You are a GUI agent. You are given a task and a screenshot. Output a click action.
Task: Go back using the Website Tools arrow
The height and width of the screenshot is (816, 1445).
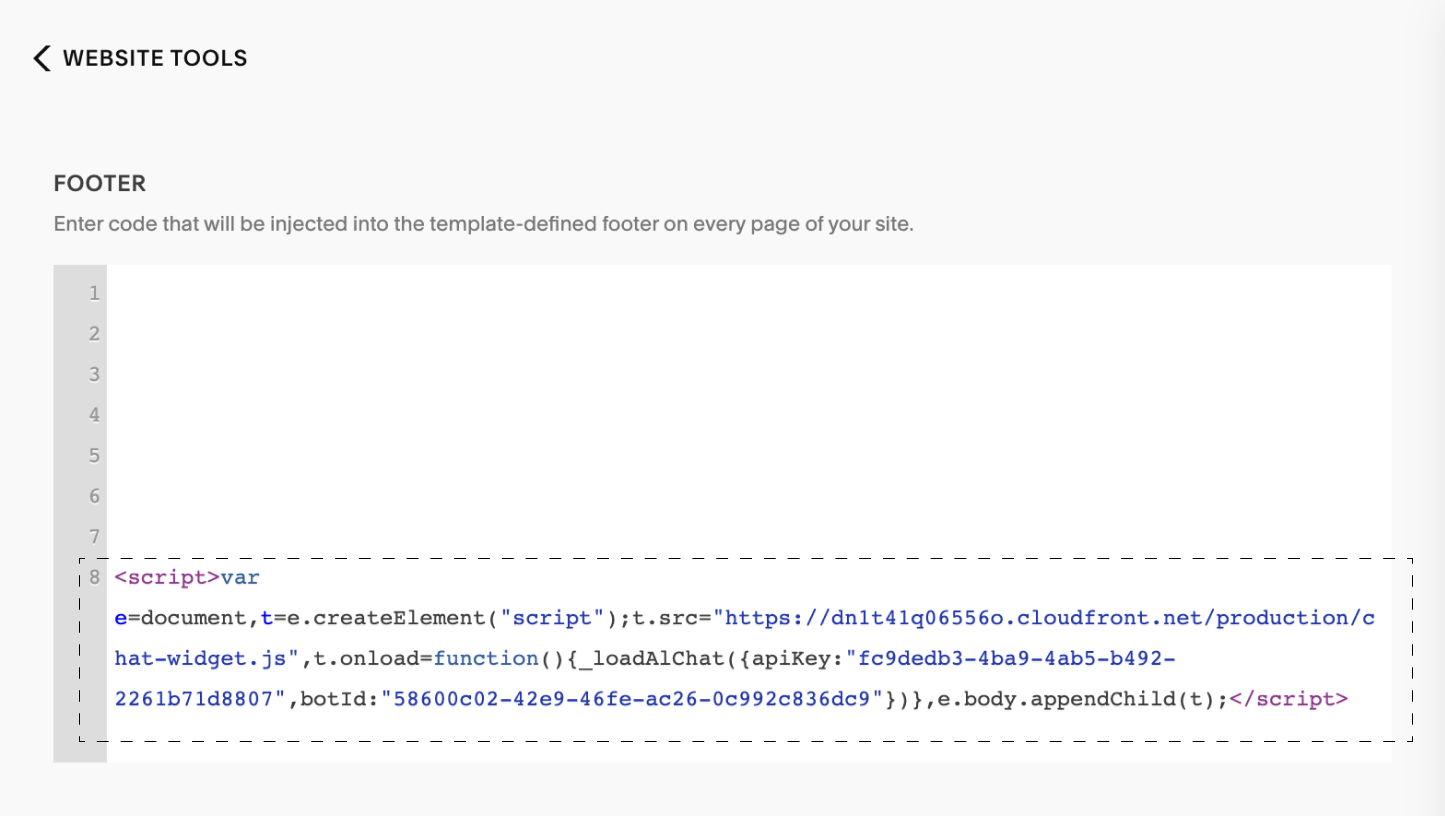click(41, 58)
